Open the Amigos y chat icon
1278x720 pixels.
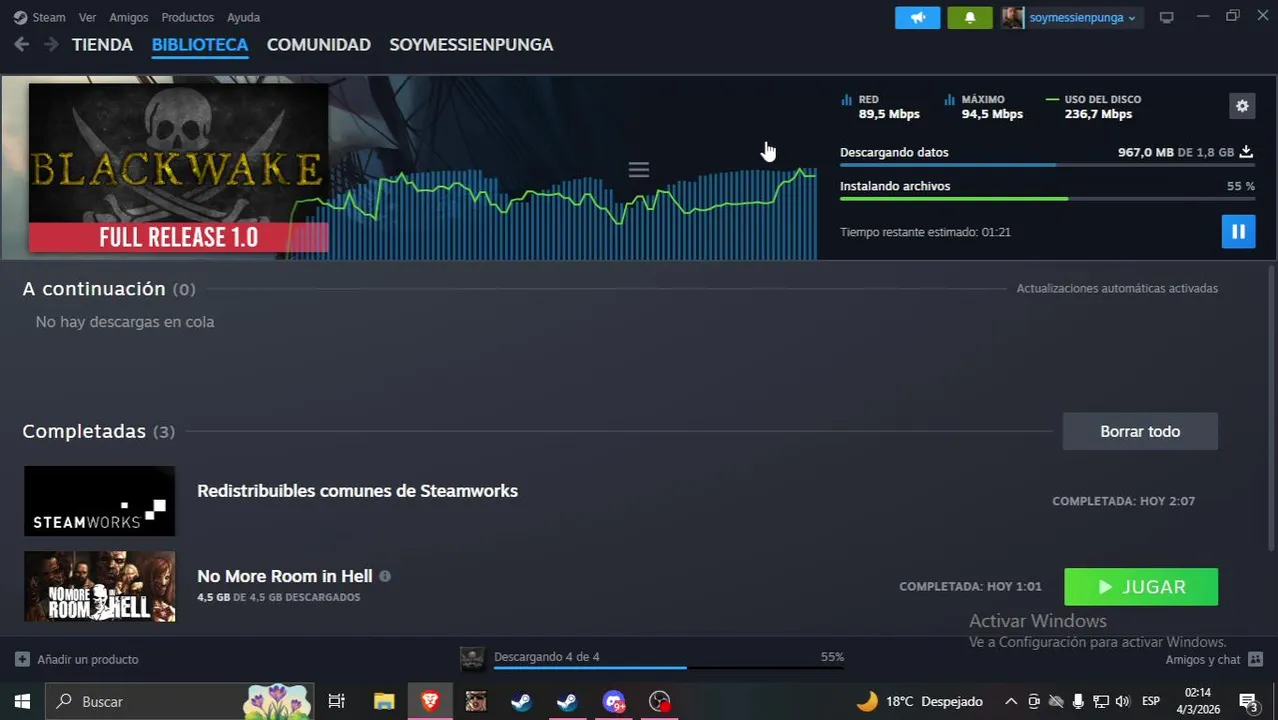pos(1256,659)
